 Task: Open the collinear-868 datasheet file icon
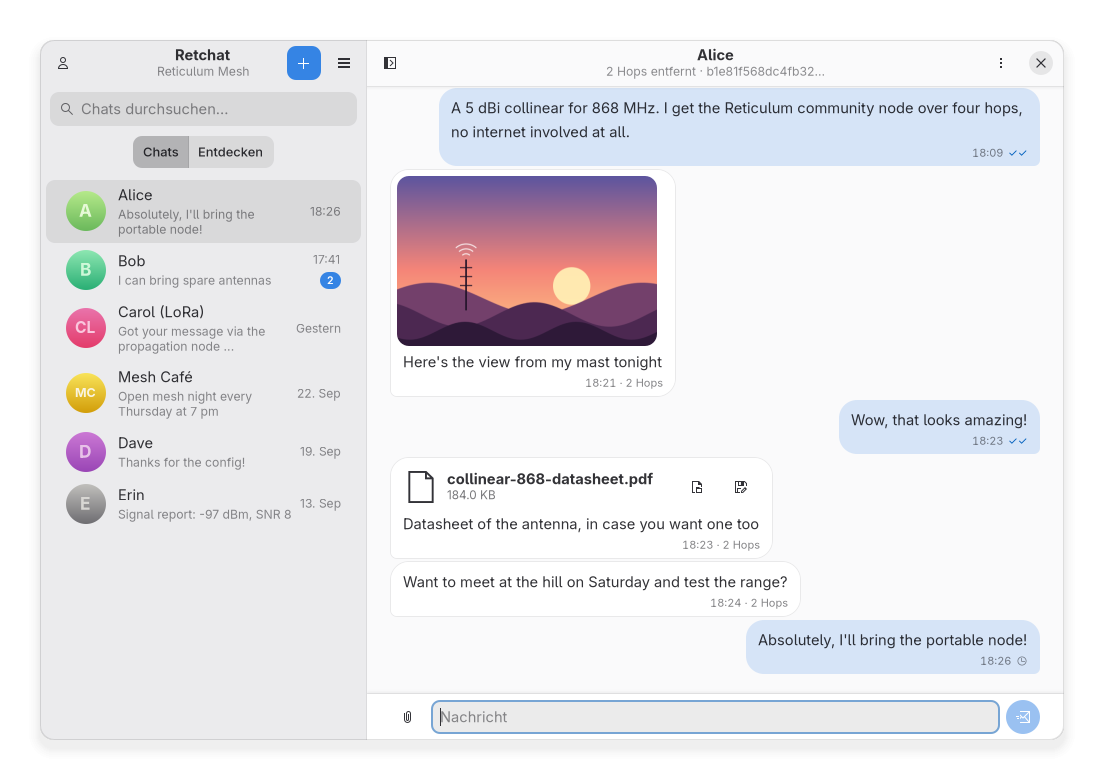click(x=696, y=487)
